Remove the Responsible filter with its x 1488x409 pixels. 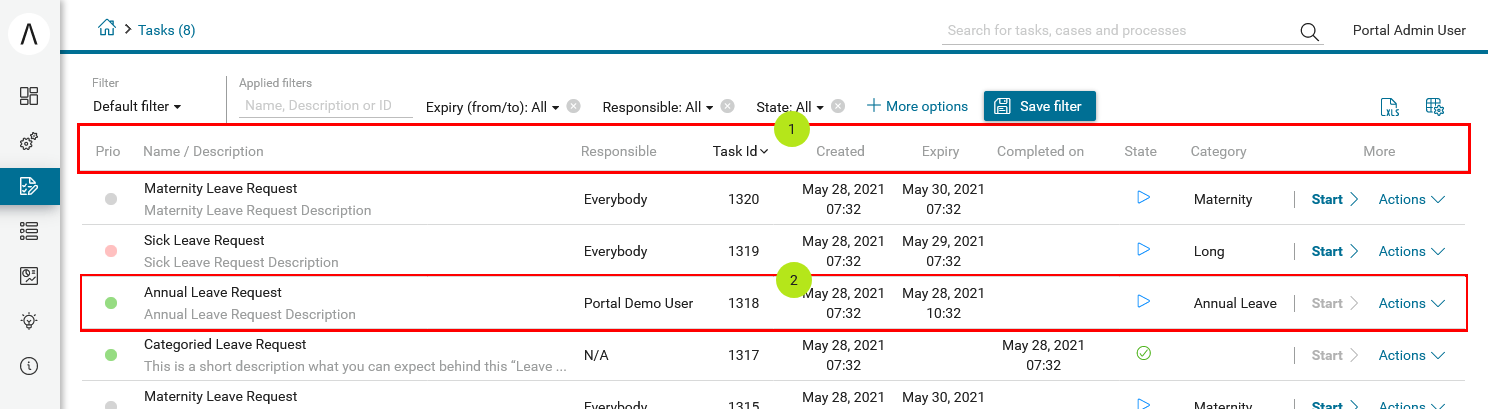click(x=727, y=106)
